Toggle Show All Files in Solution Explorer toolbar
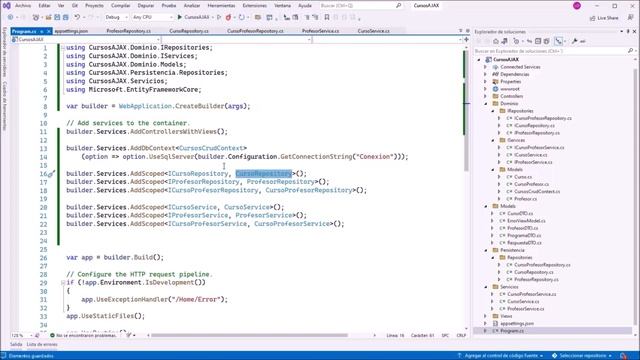The width and height of the screenshot is (640, 360). (547, 41)
